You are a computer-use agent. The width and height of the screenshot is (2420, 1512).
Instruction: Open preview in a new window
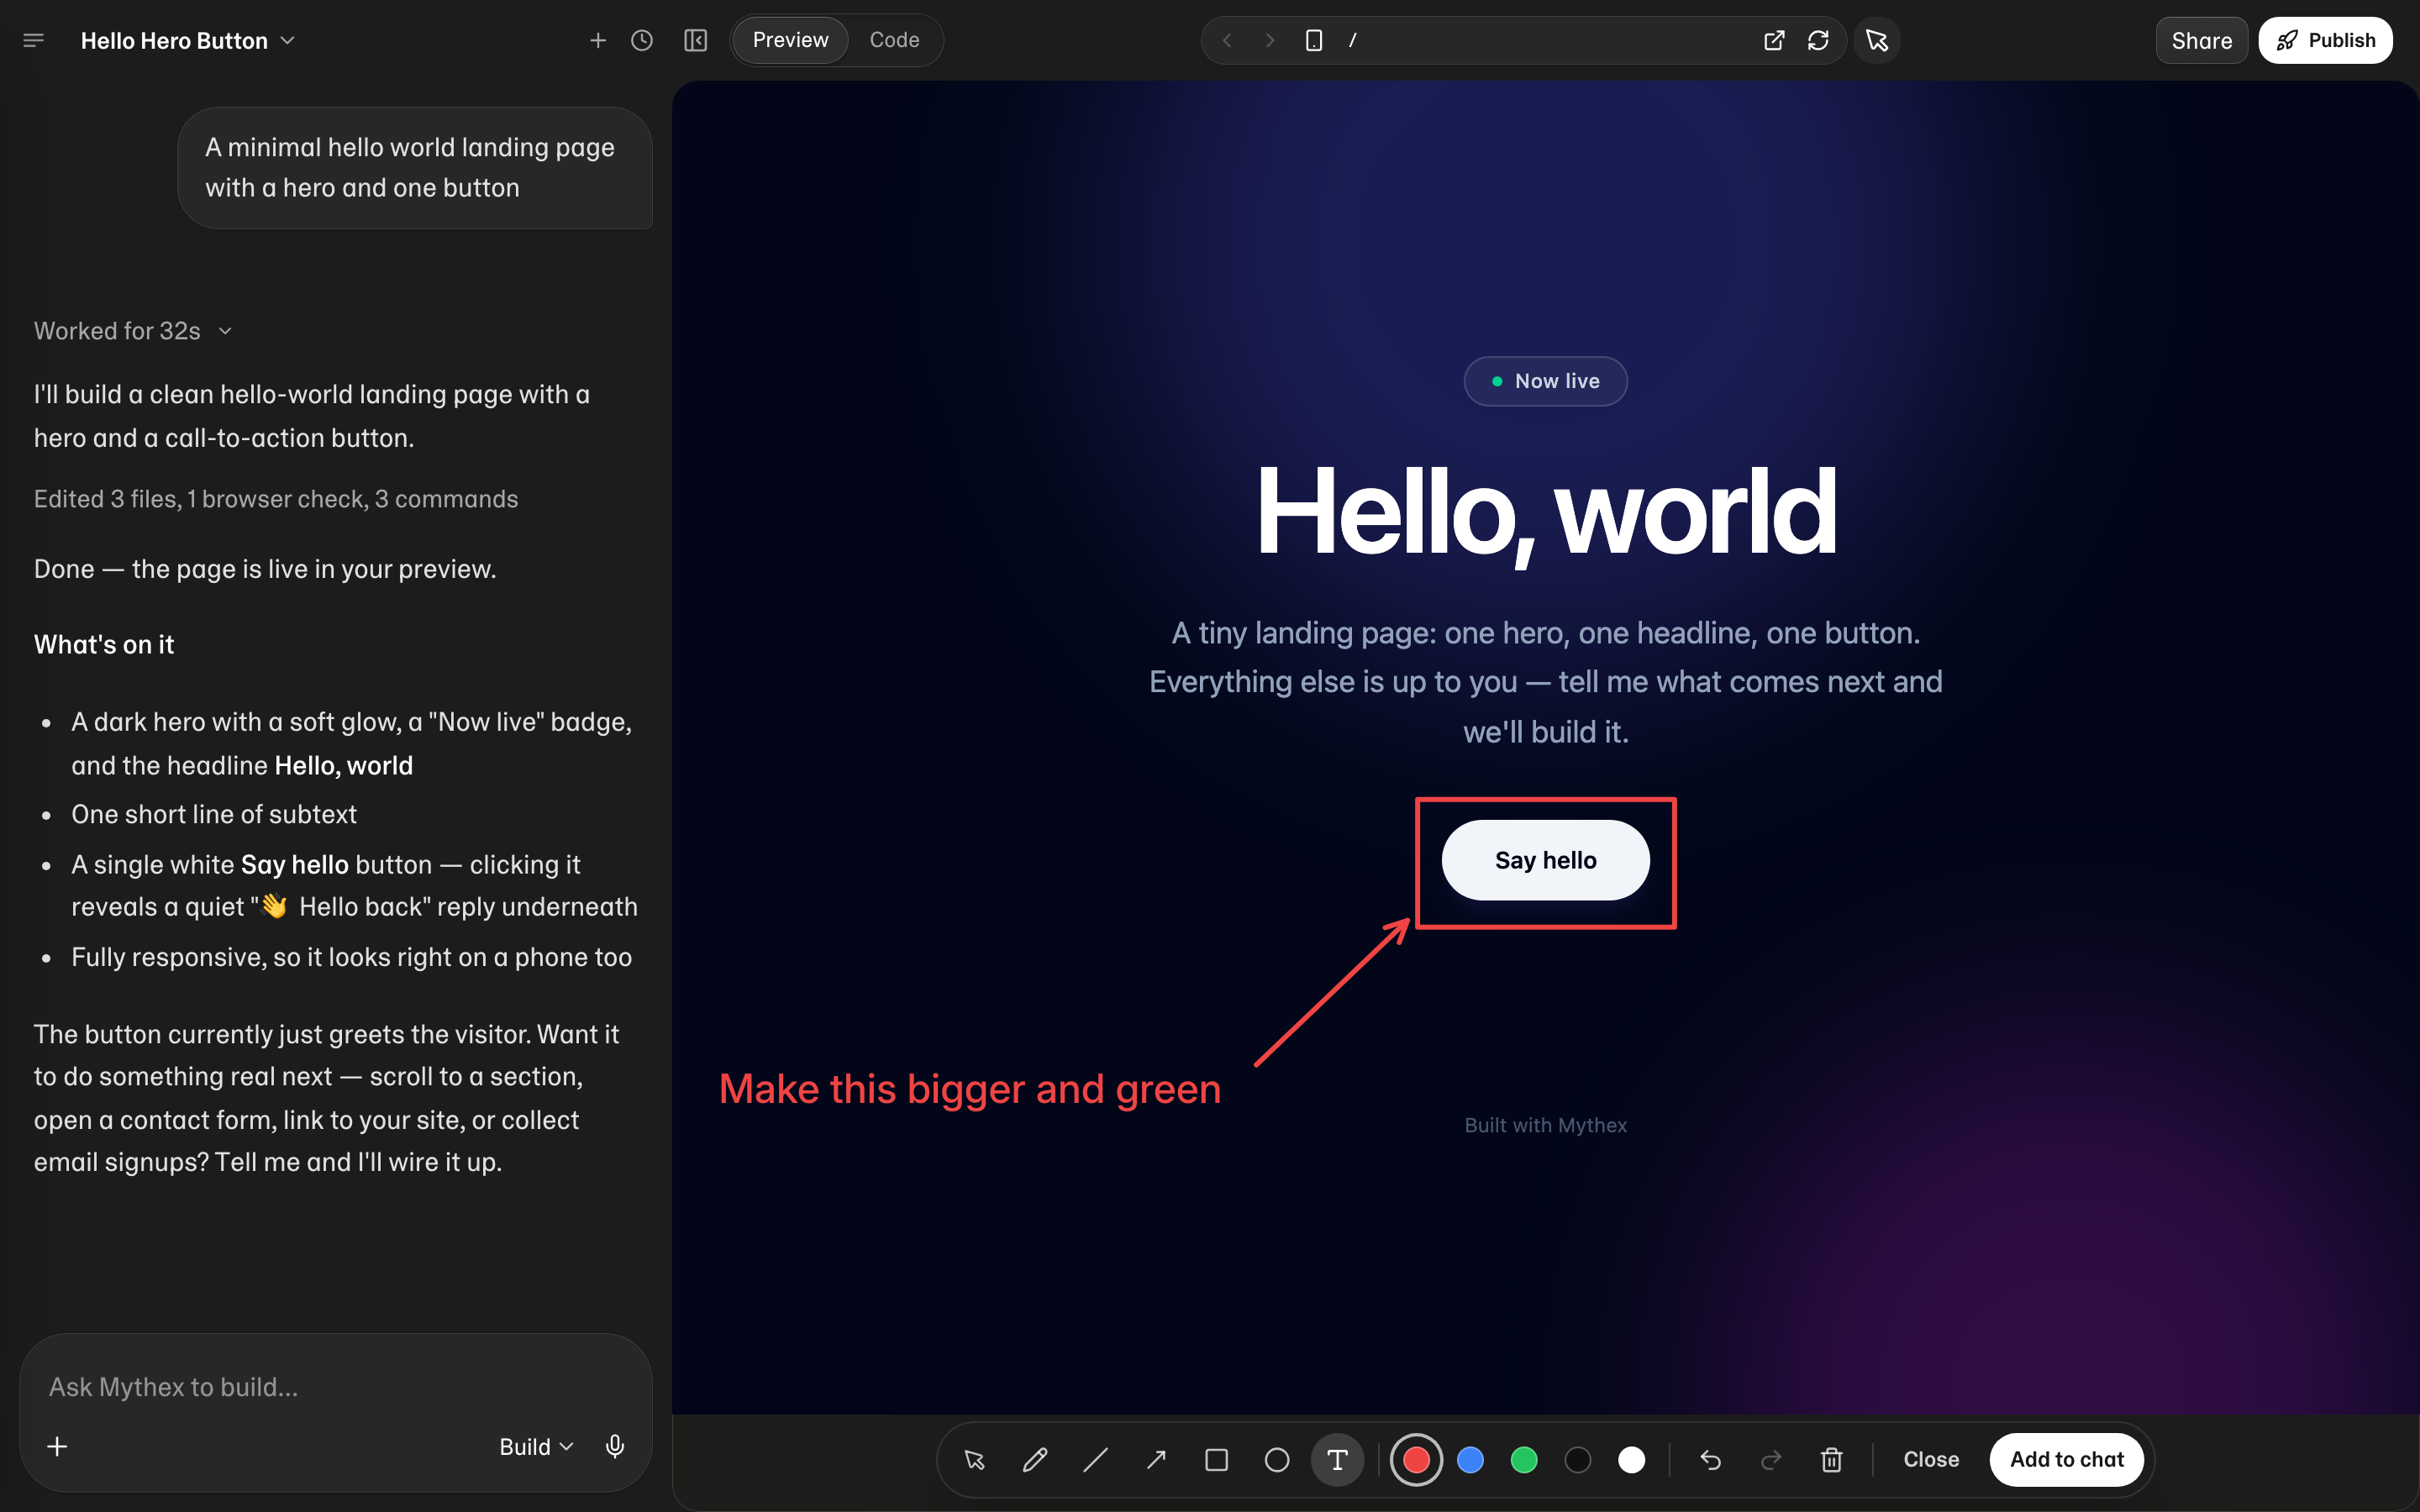tap(1774, 40)
